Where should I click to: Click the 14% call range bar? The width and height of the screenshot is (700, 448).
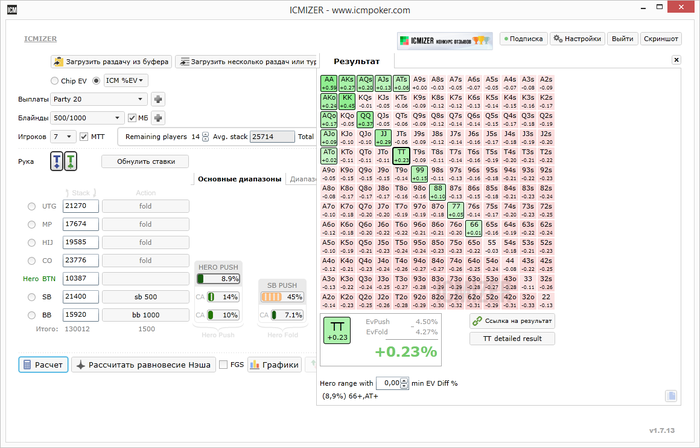pyautogui.click(x=223, y=297)
